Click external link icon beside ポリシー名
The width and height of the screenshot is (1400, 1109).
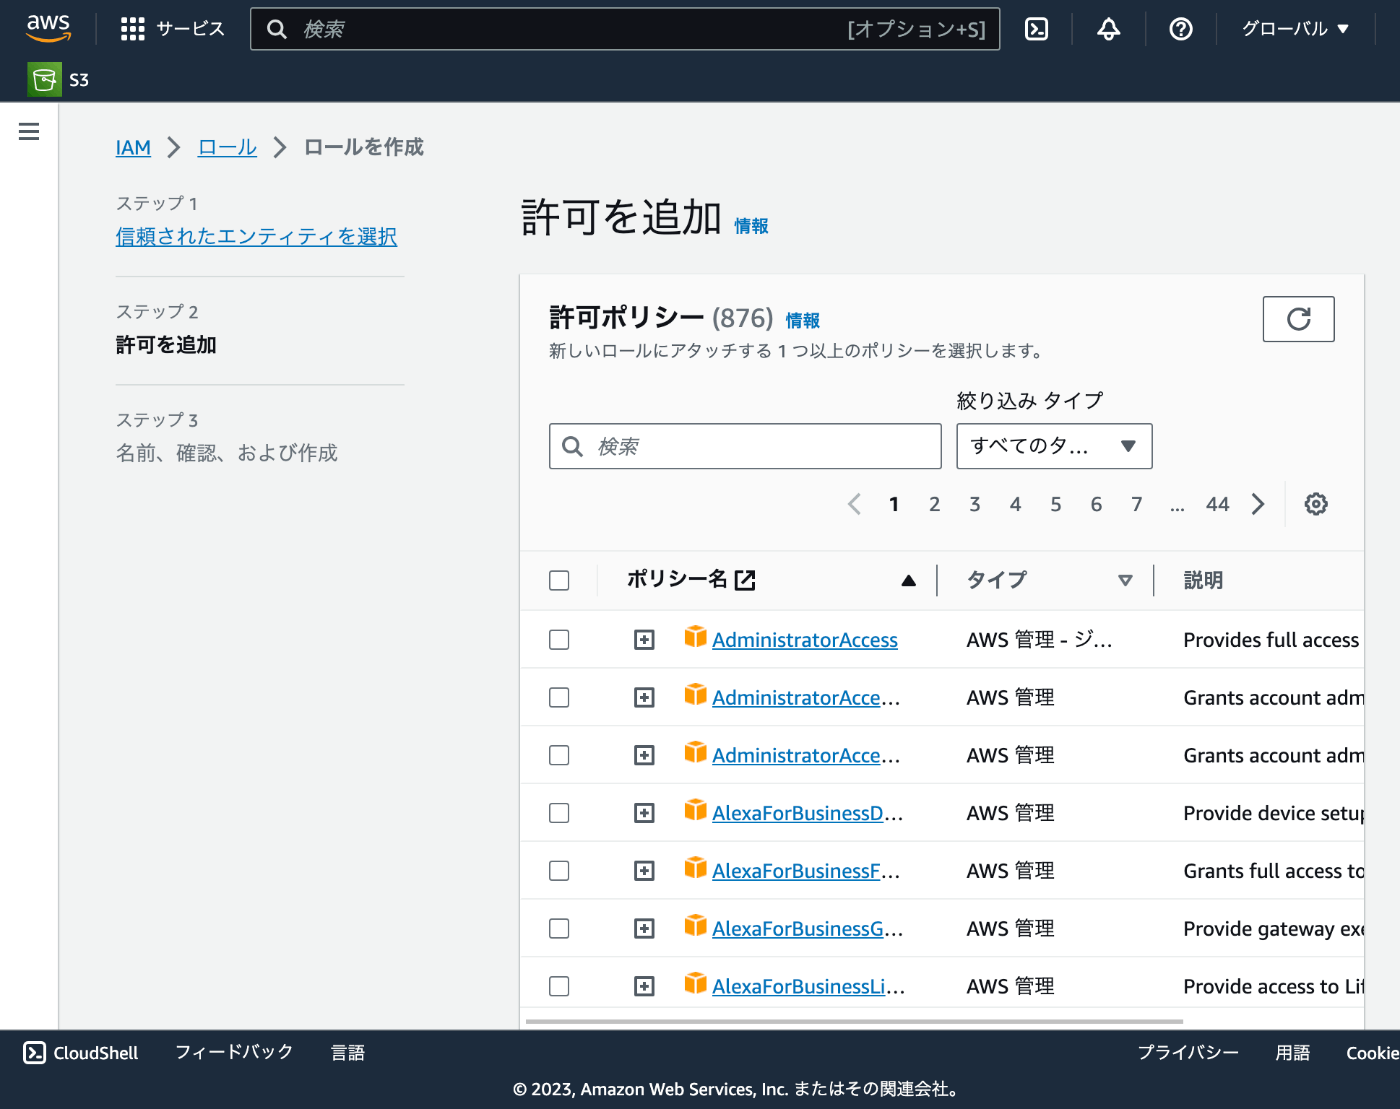(x=745, y=580)
